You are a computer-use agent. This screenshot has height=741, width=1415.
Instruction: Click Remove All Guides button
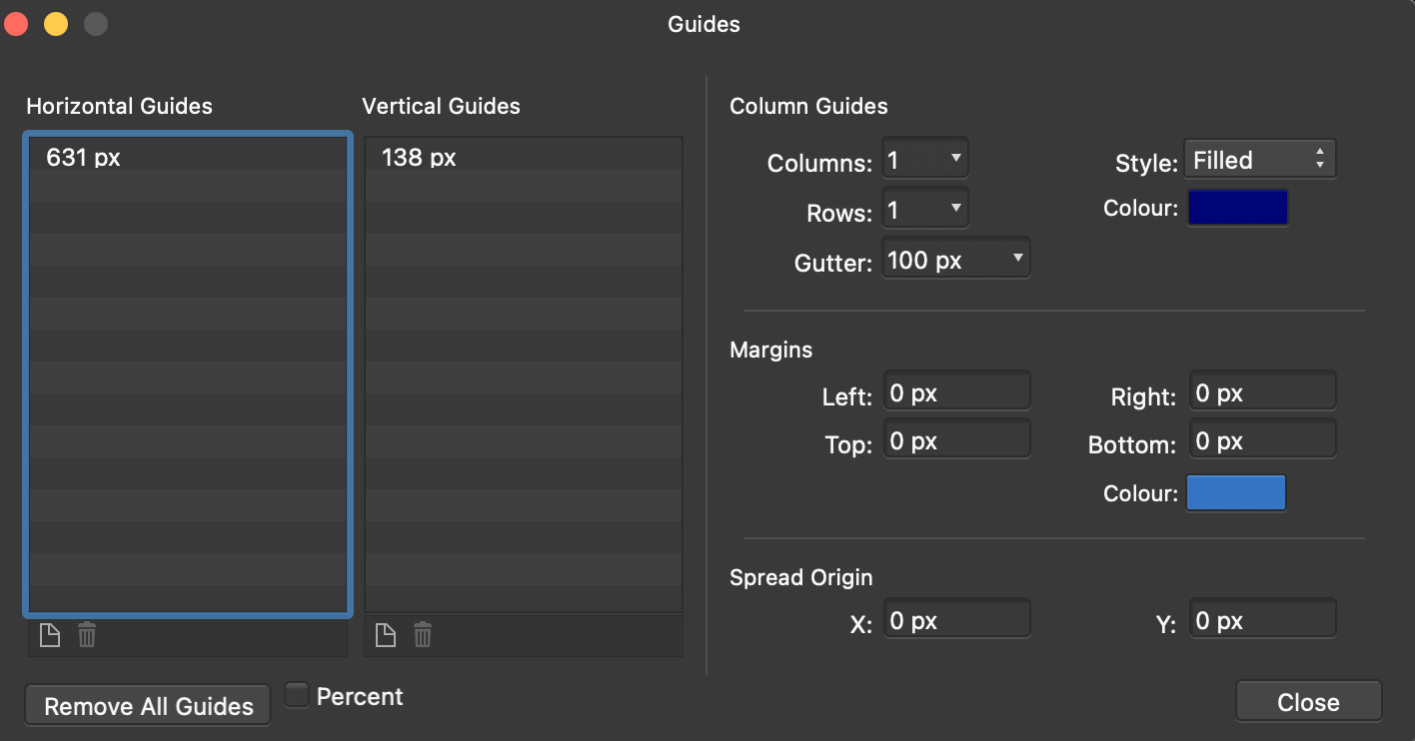[x=148, y=705]
